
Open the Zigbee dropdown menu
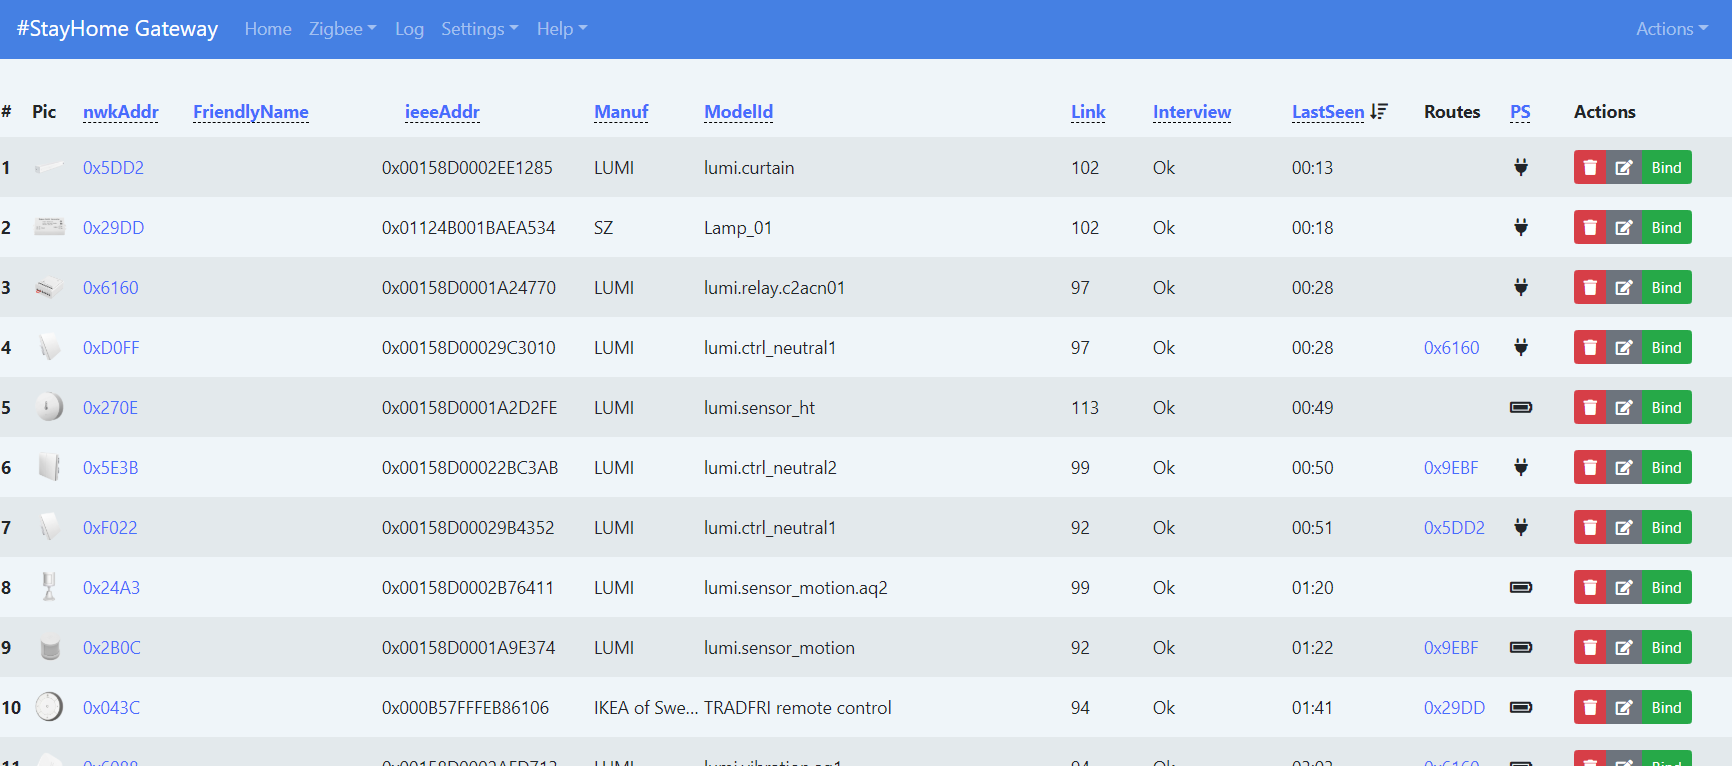coord(342,29)
